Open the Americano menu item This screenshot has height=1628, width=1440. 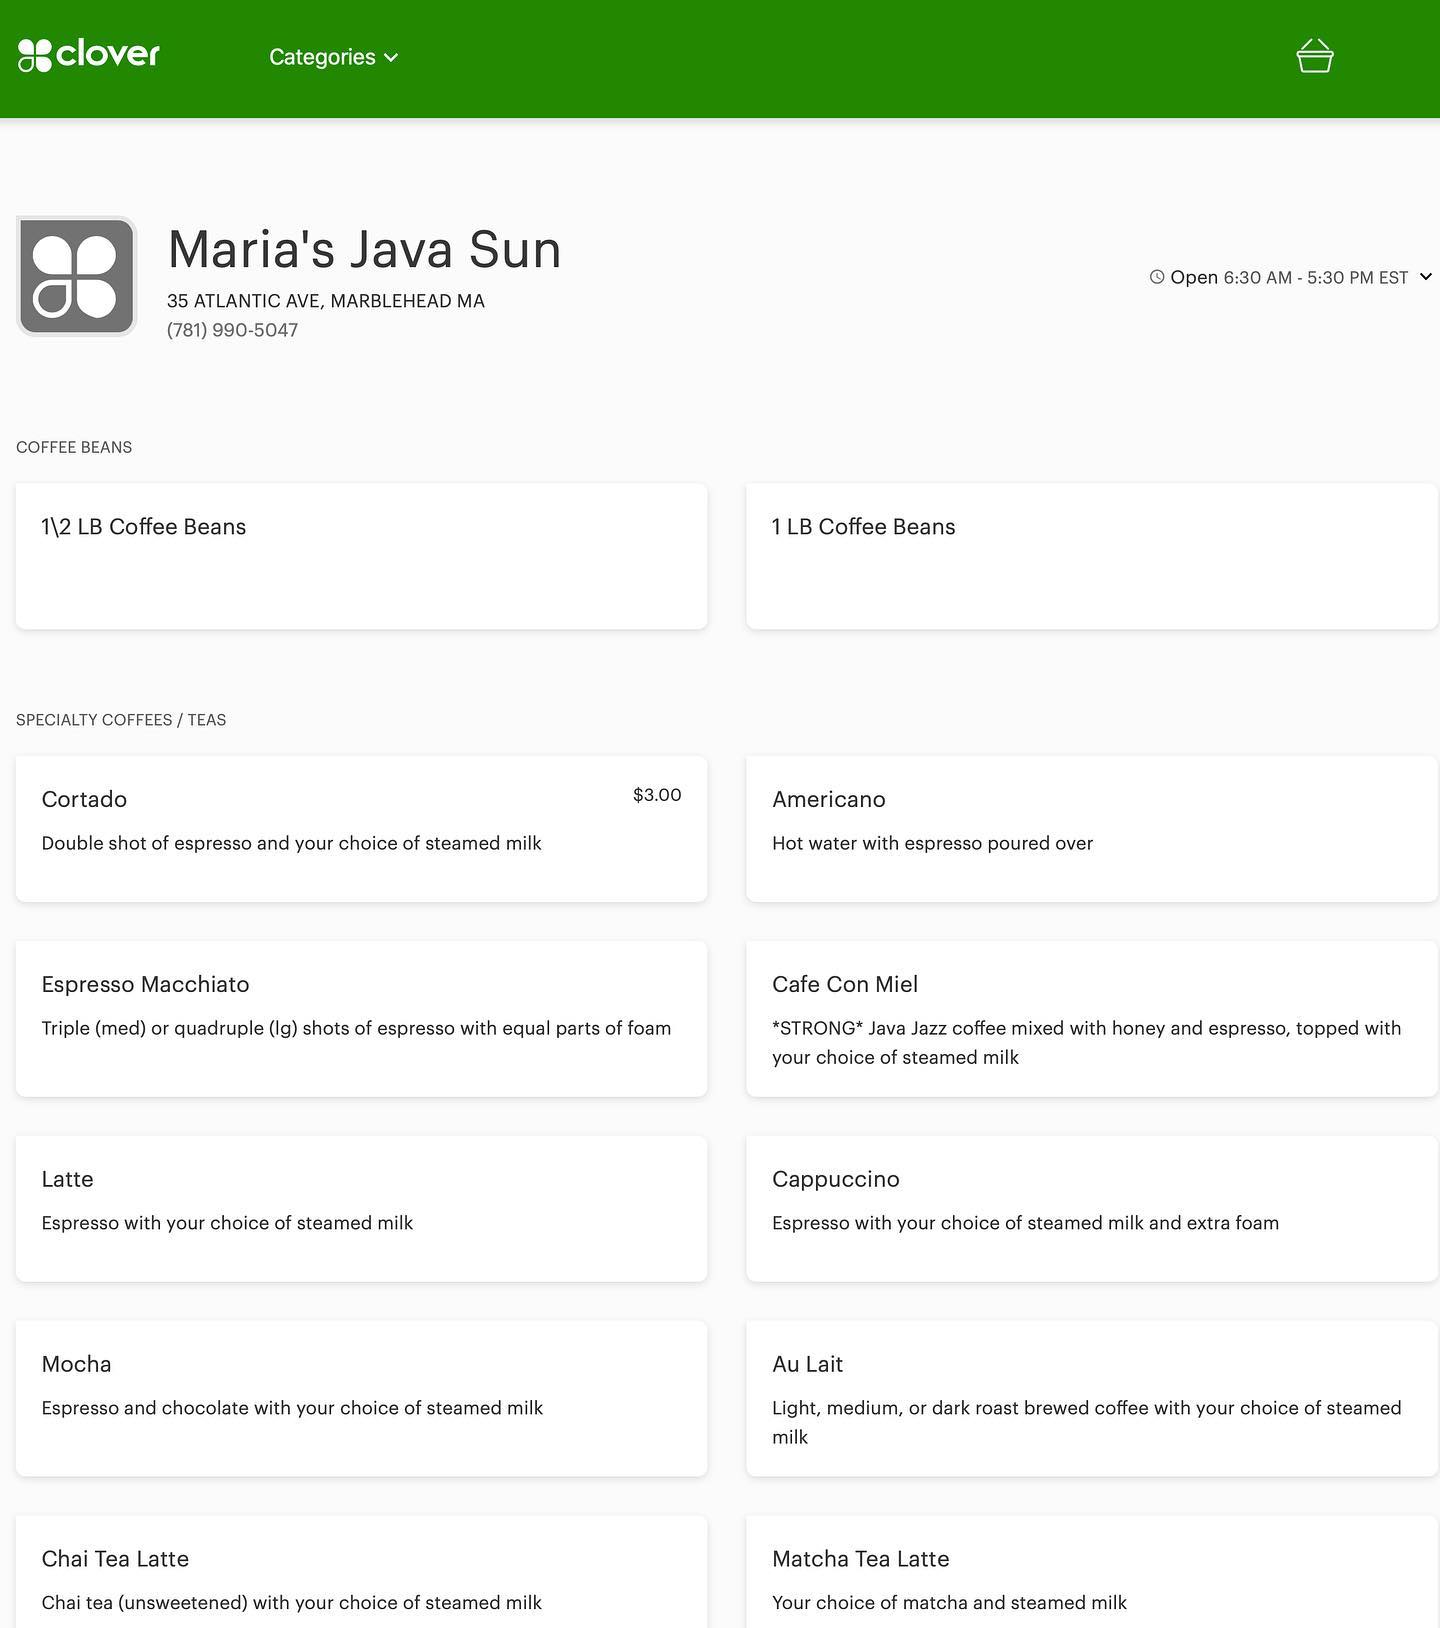(1091, 828)
